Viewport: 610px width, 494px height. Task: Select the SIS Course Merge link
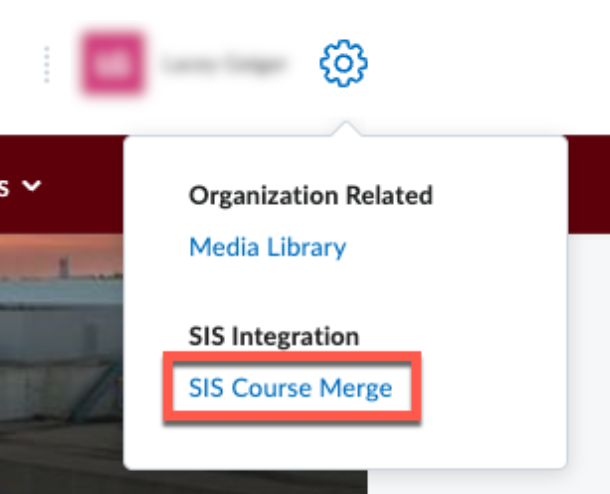pyautogui.click(x=290, y=388)
